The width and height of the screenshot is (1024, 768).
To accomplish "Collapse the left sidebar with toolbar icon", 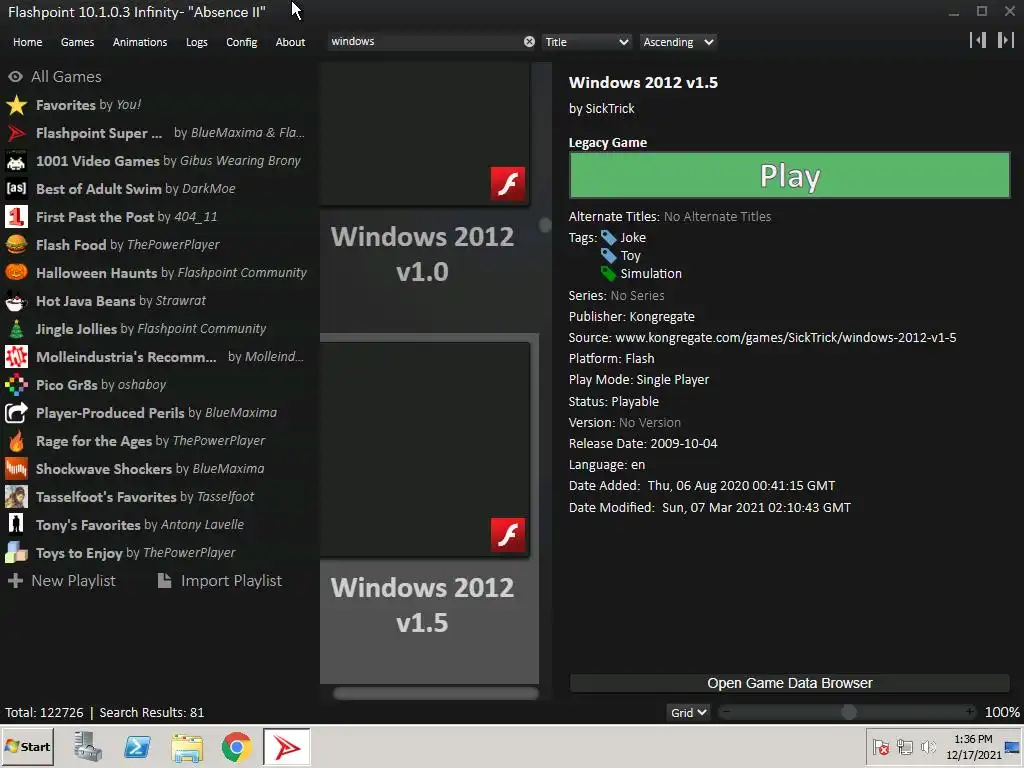I will click(978, 40).
